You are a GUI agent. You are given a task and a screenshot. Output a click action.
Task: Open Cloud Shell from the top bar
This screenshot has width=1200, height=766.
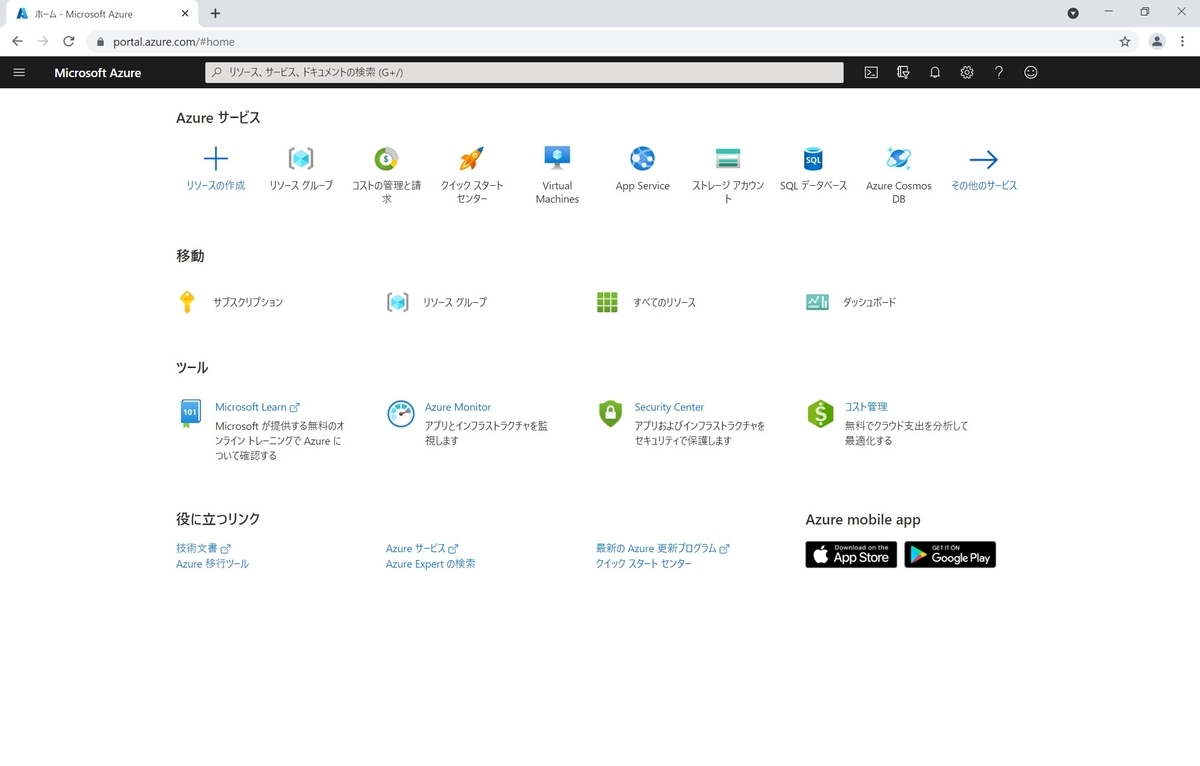pos(871,72)
